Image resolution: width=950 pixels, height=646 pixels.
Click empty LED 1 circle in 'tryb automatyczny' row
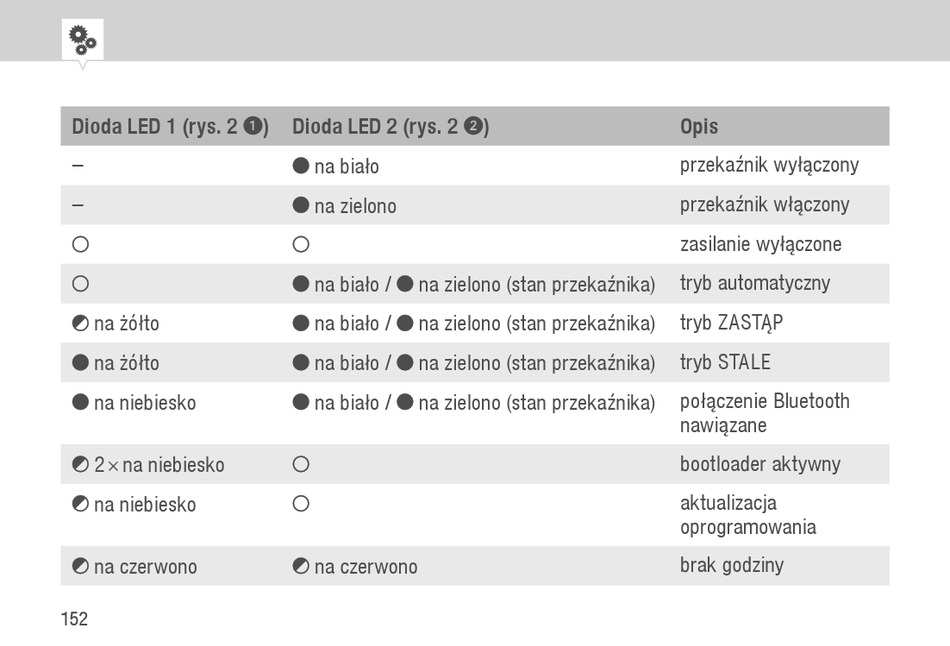pos(80,284)
